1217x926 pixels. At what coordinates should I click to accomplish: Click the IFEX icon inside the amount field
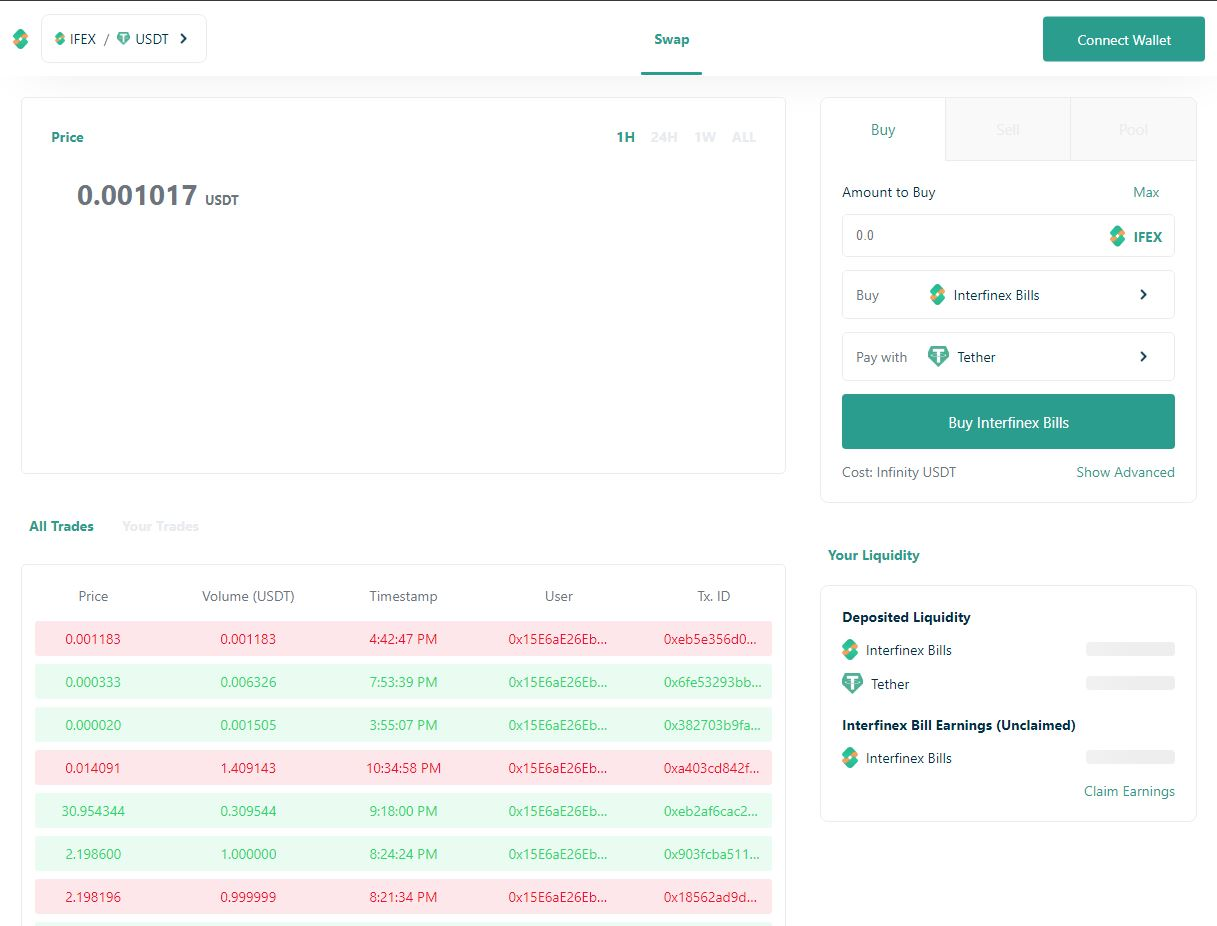(1118, 236)
